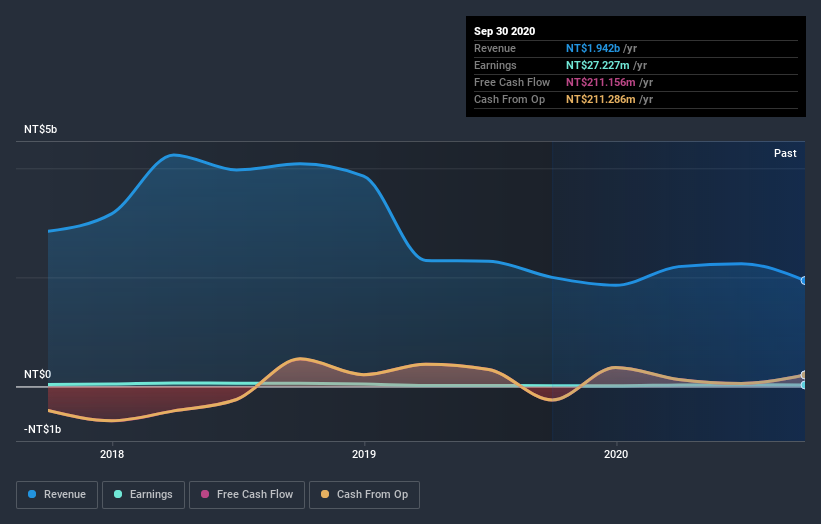The image size is (821, 524).
Task: Click the pink Free Cash Flow legend dot
Action: (205, 494)
